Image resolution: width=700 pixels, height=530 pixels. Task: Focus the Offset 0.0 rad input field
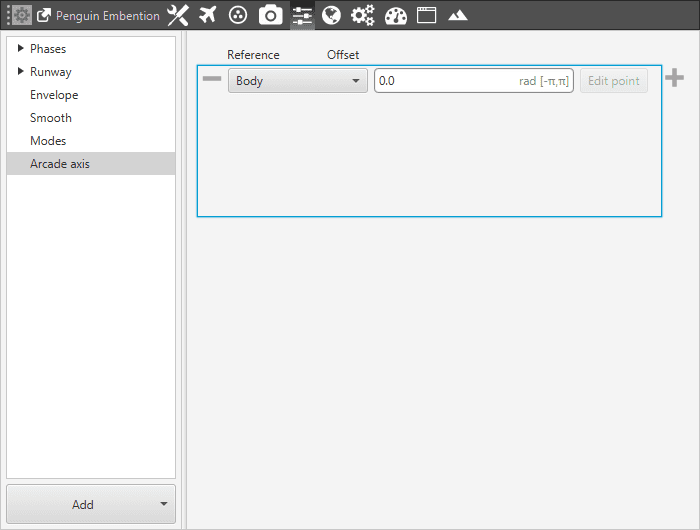pyautogui.click(x=474, y=81)
